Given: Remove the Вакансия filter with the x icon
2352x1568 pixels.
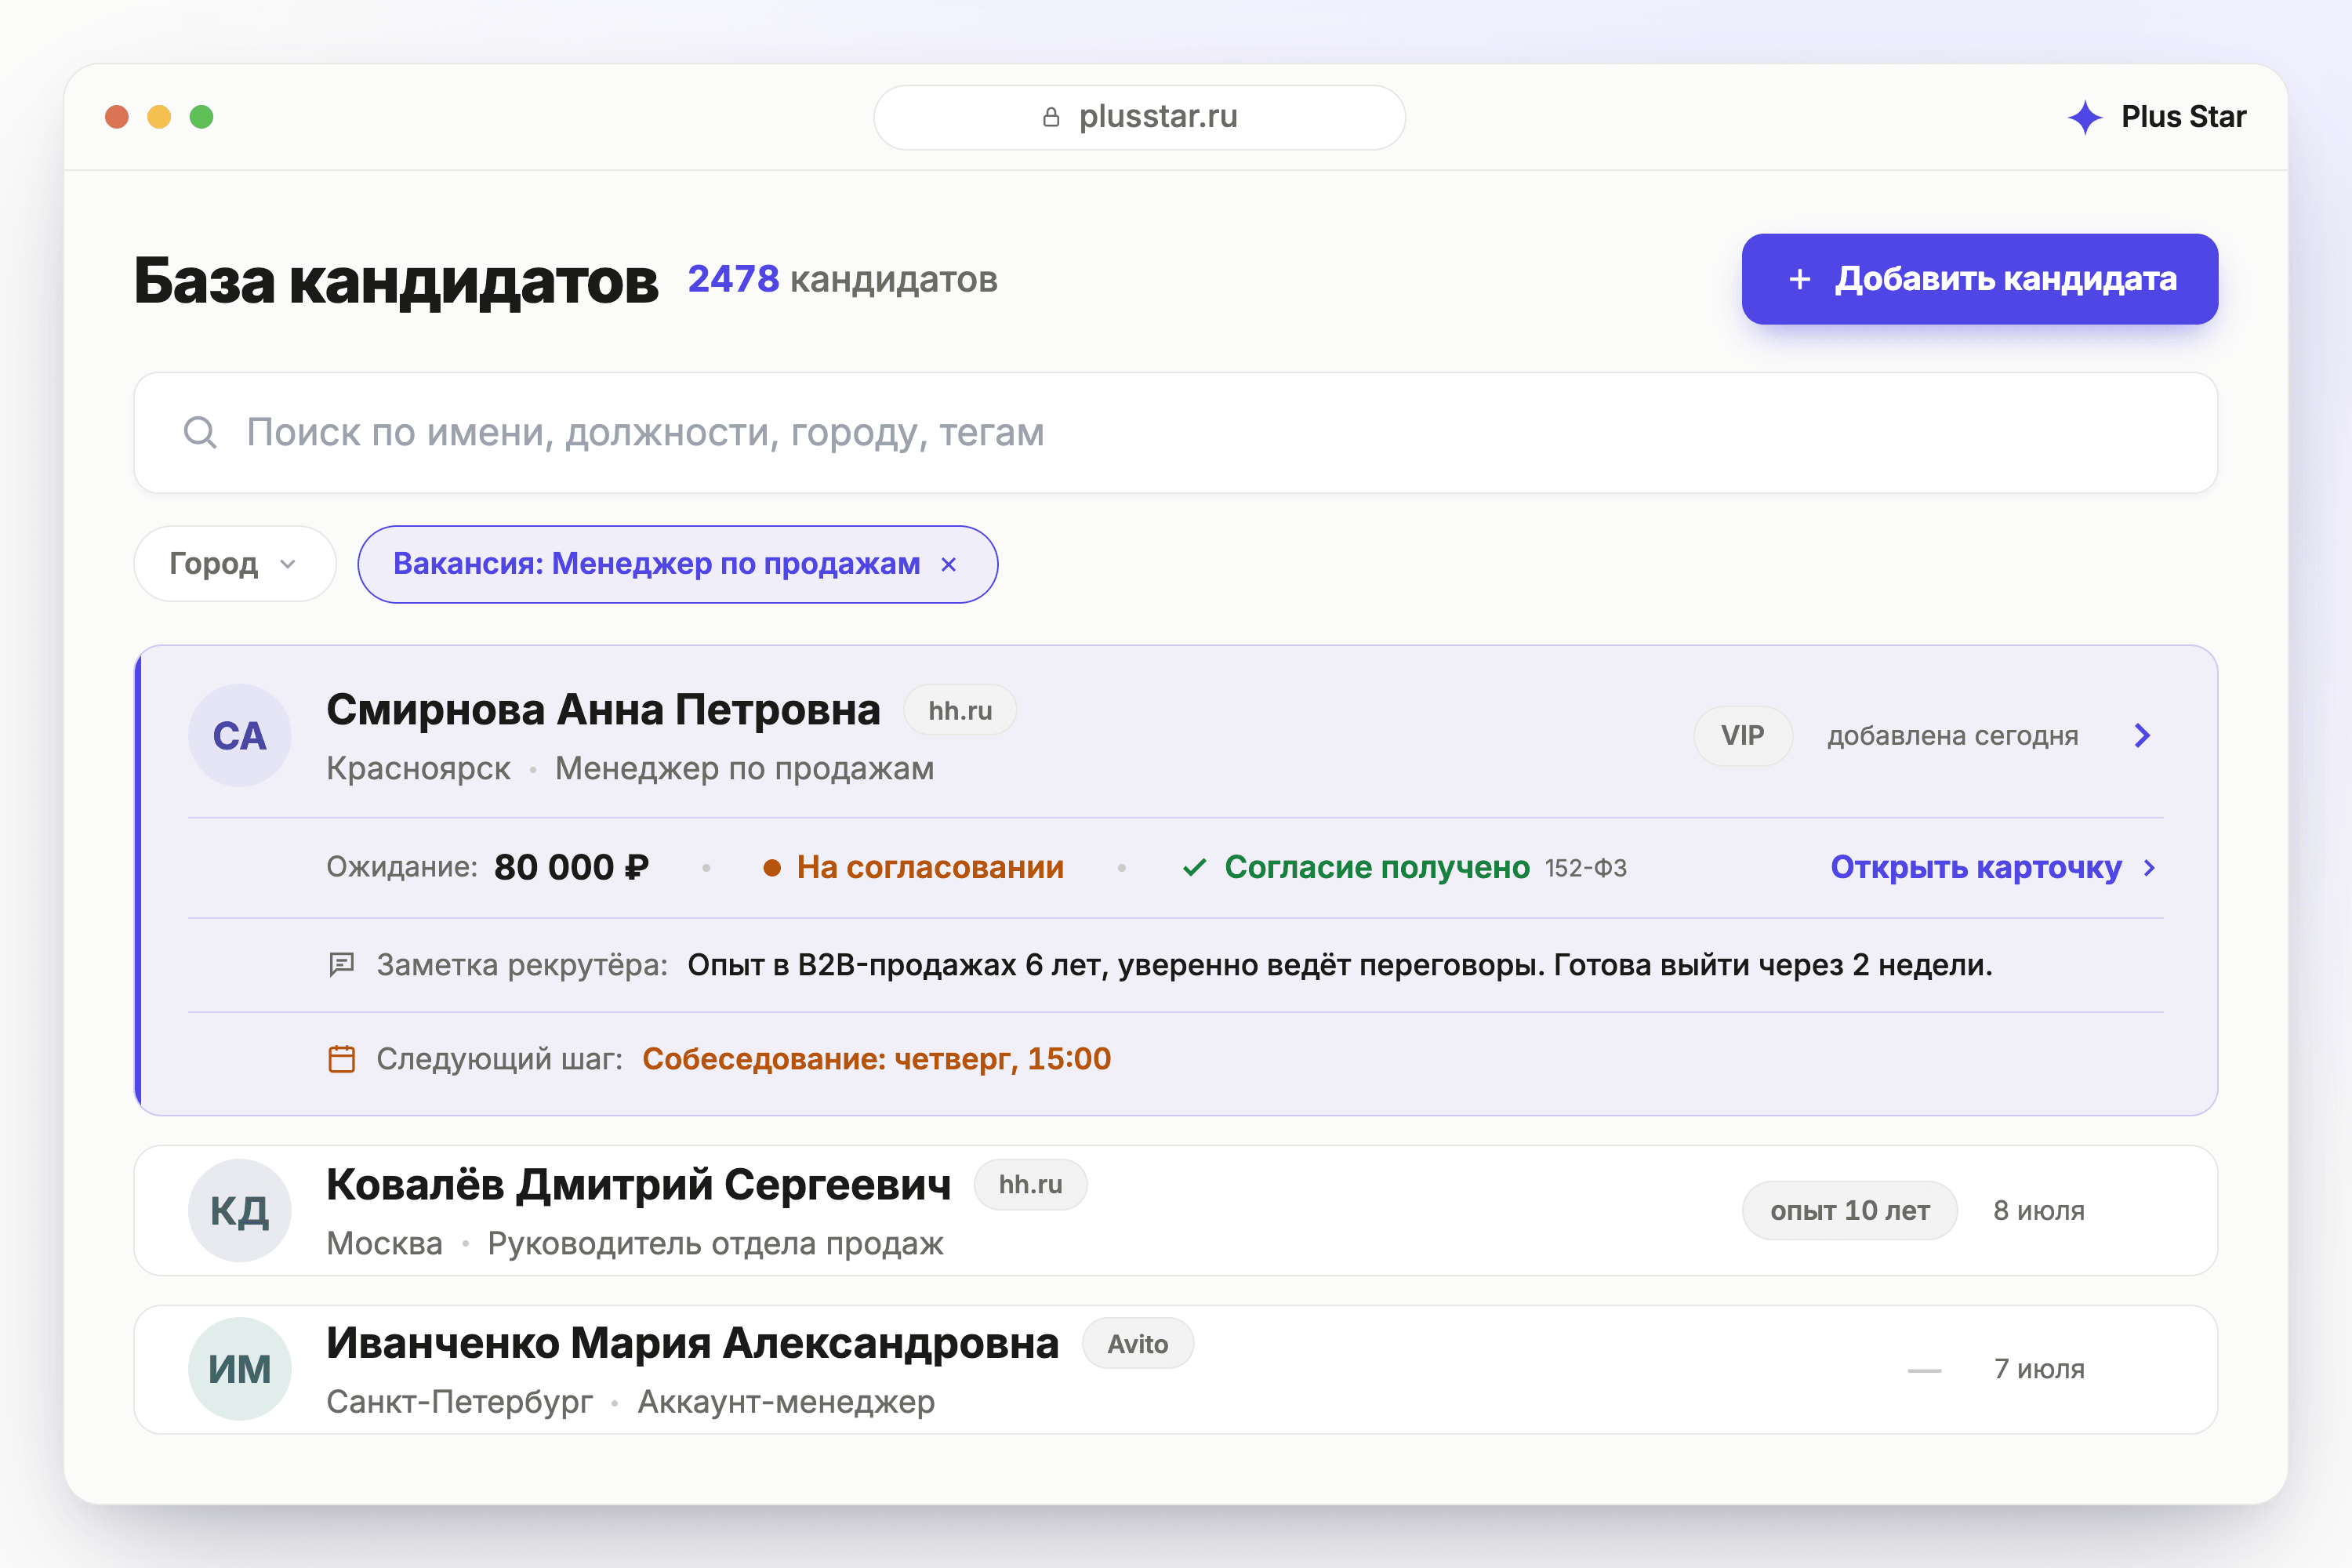Looking at the screenshot, I should 949,564.
